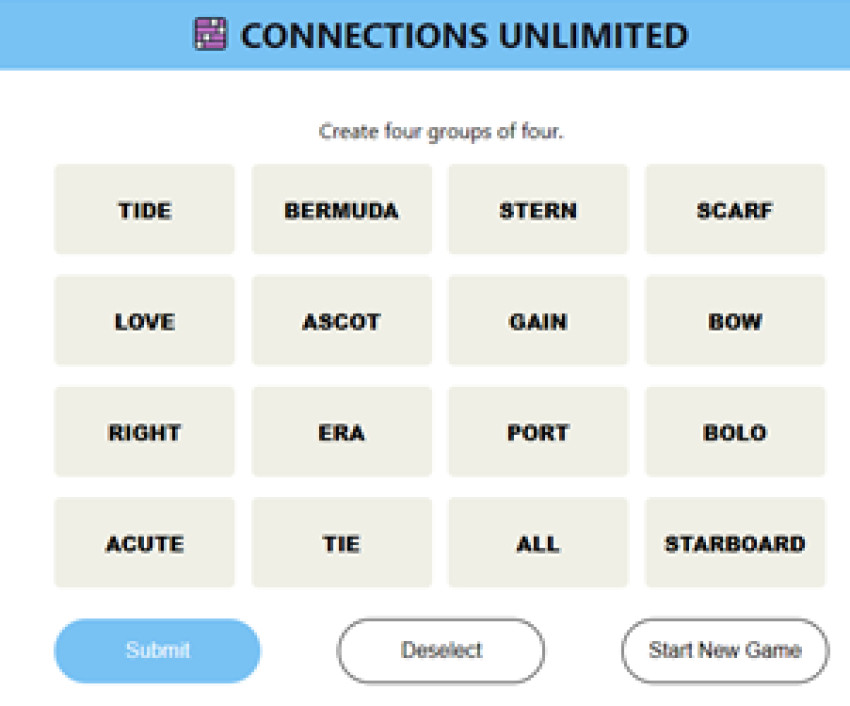Viewport: 850px width, 706px height.
Task: Pick the PORT tile
Action: [x=538, y=432]
